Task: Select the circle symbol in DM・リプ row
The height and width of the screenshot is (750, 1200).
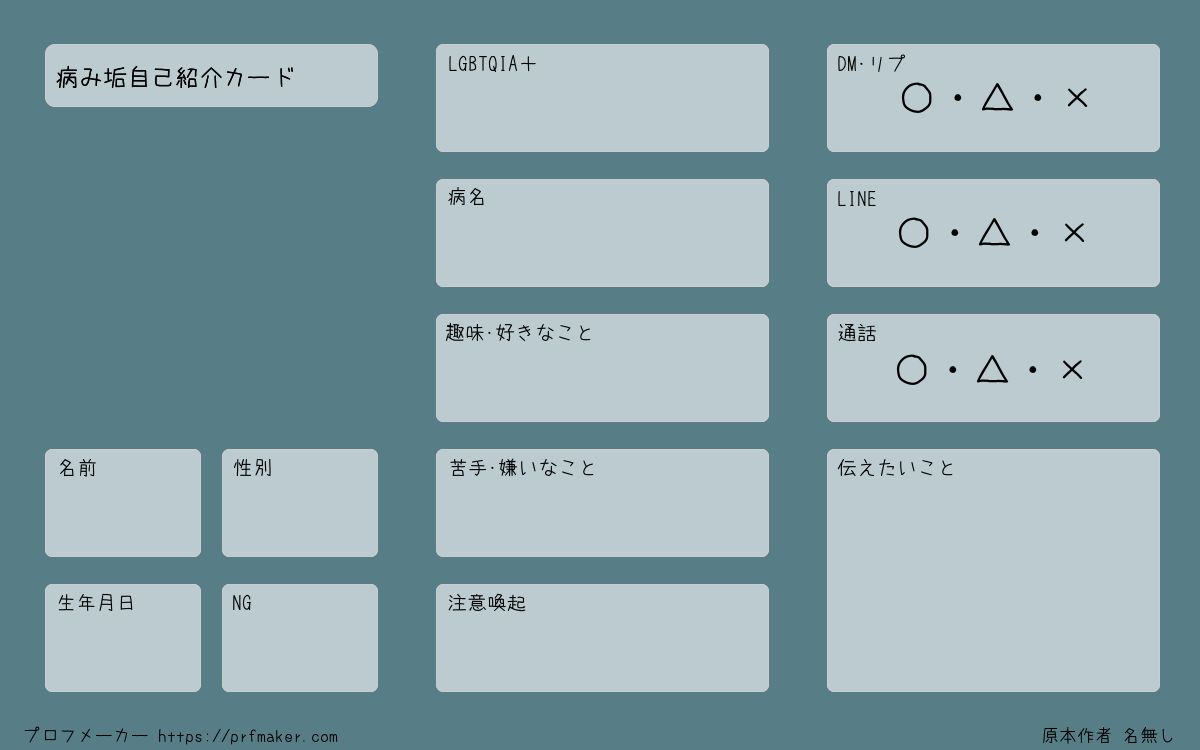Action: click(x=916, y=98)
